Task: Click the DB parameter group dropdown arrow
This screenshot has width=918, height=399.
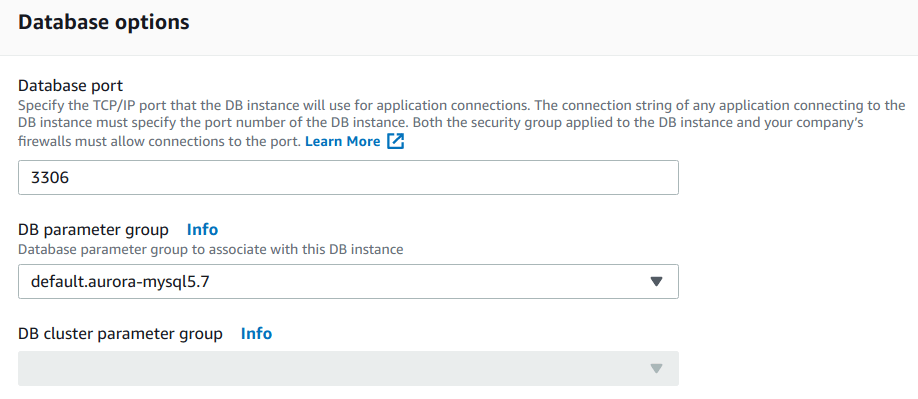Action: (x=656, y=281)
